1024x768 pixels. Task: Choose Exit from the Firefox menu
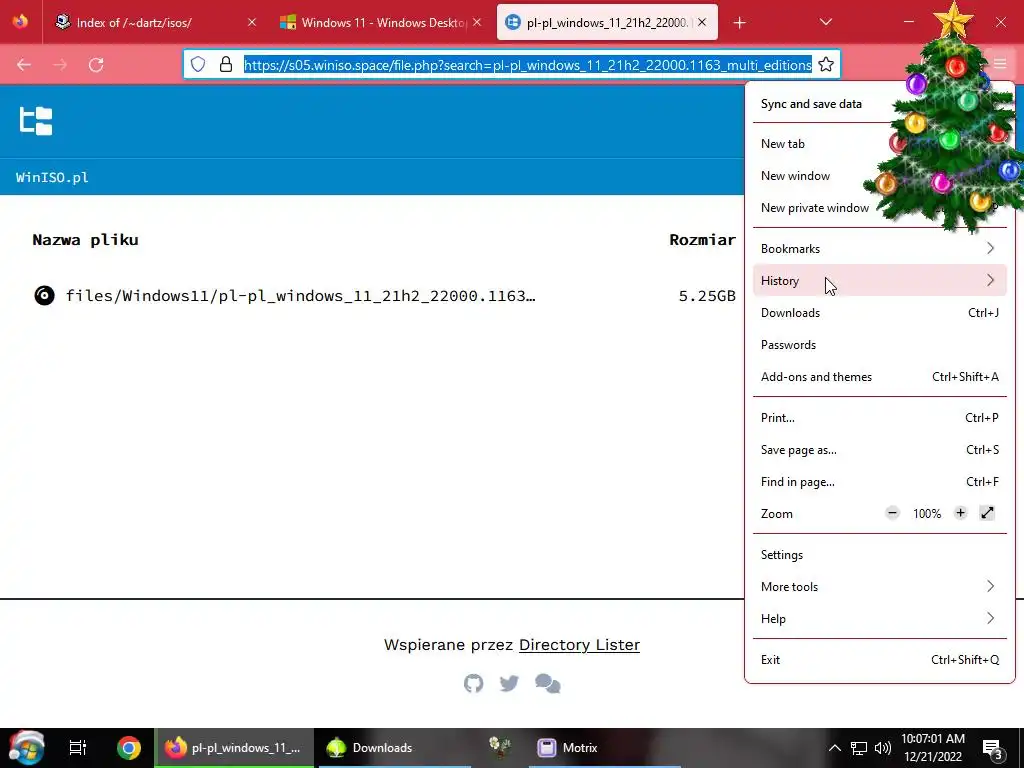[x=880, y=660]
